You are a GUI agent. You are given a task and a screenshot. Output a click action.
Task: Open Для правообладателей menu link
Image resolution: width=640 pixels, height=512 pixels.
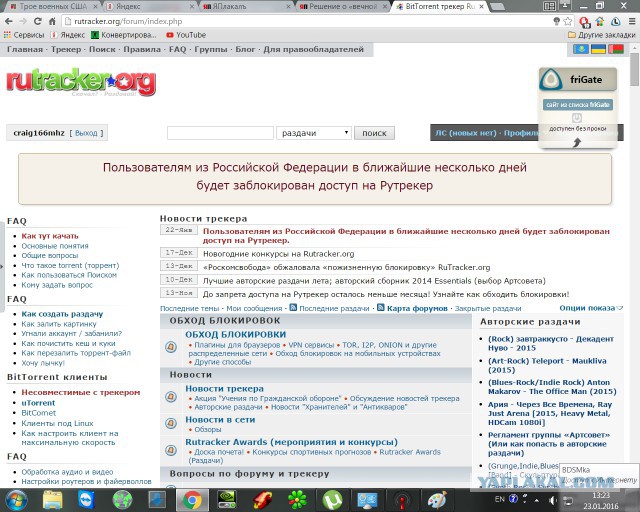(x=313, y=49)
